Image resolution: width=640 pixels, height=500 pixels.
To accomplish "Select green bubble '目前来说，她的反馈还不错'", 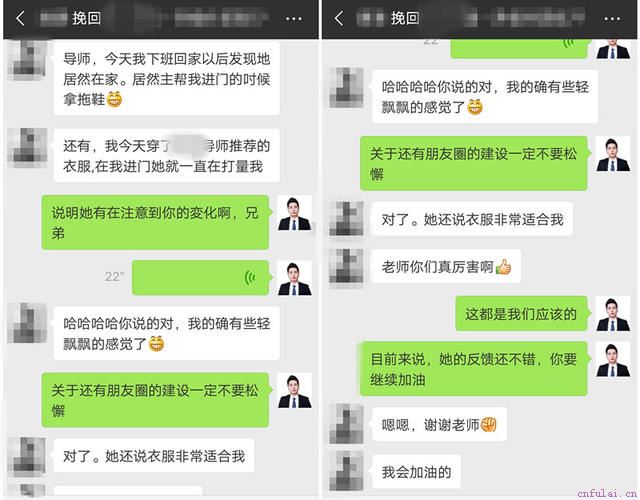I will 473,369.
